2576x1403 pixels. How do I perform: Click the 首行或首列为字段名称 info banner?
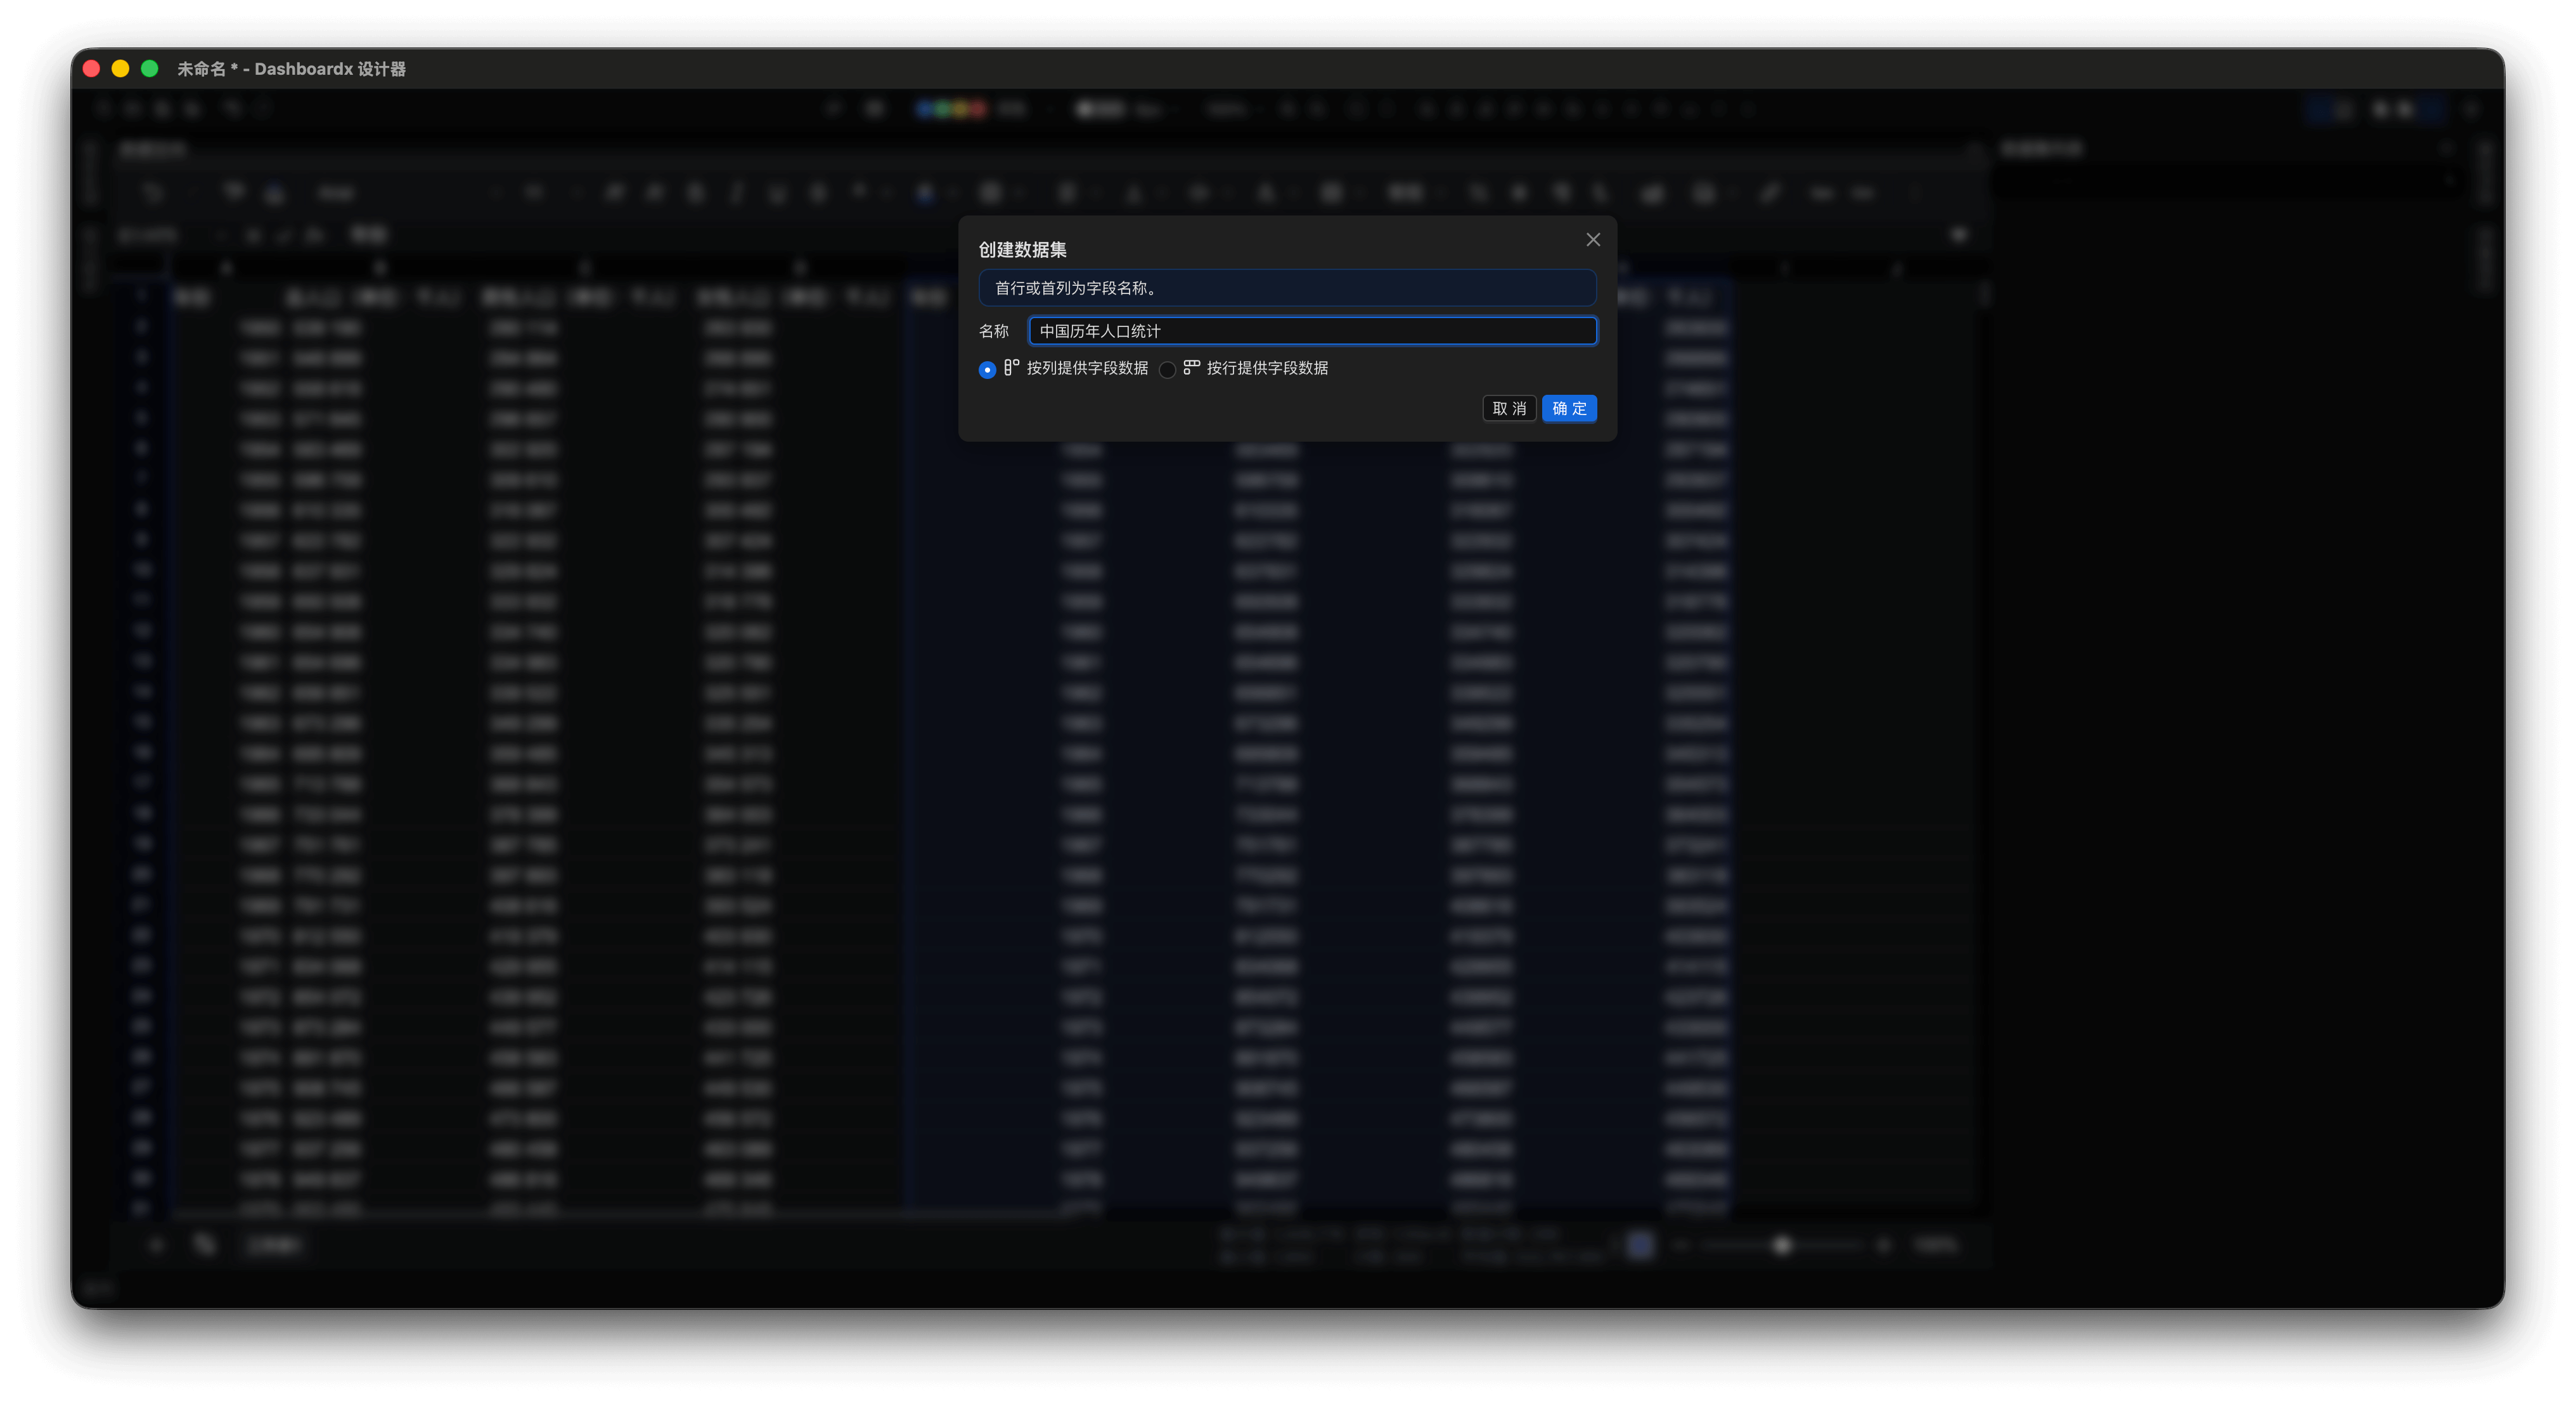click(1287, 288)
